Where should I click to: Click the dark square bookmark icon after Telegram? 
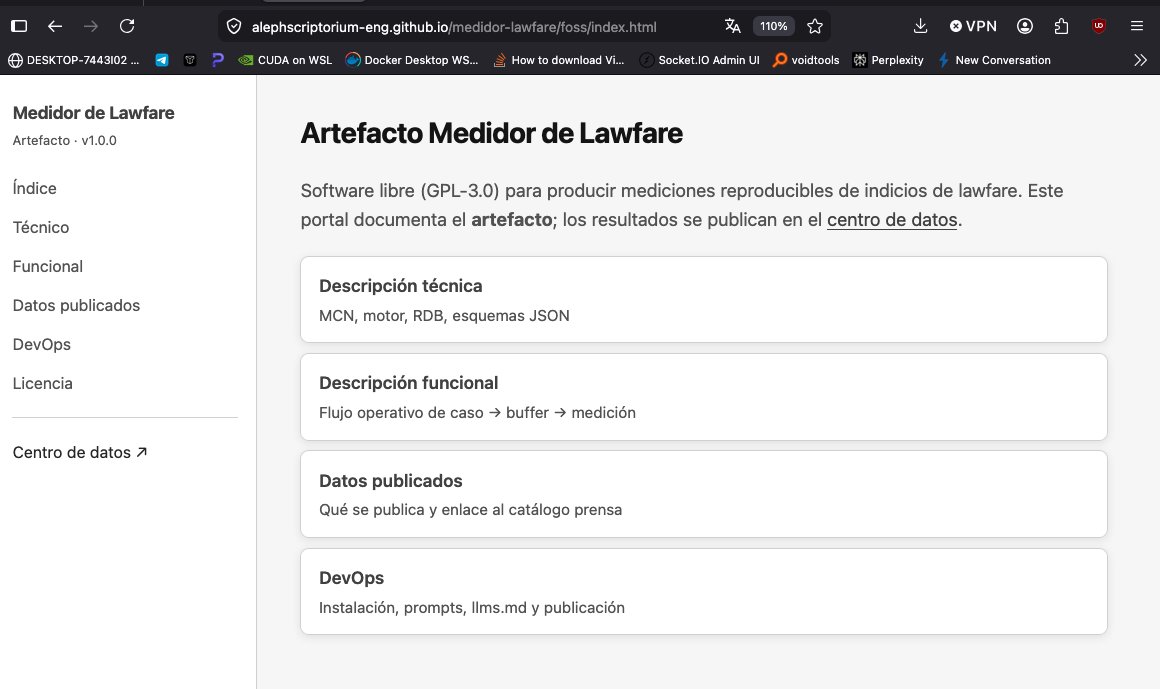(190, 60)
